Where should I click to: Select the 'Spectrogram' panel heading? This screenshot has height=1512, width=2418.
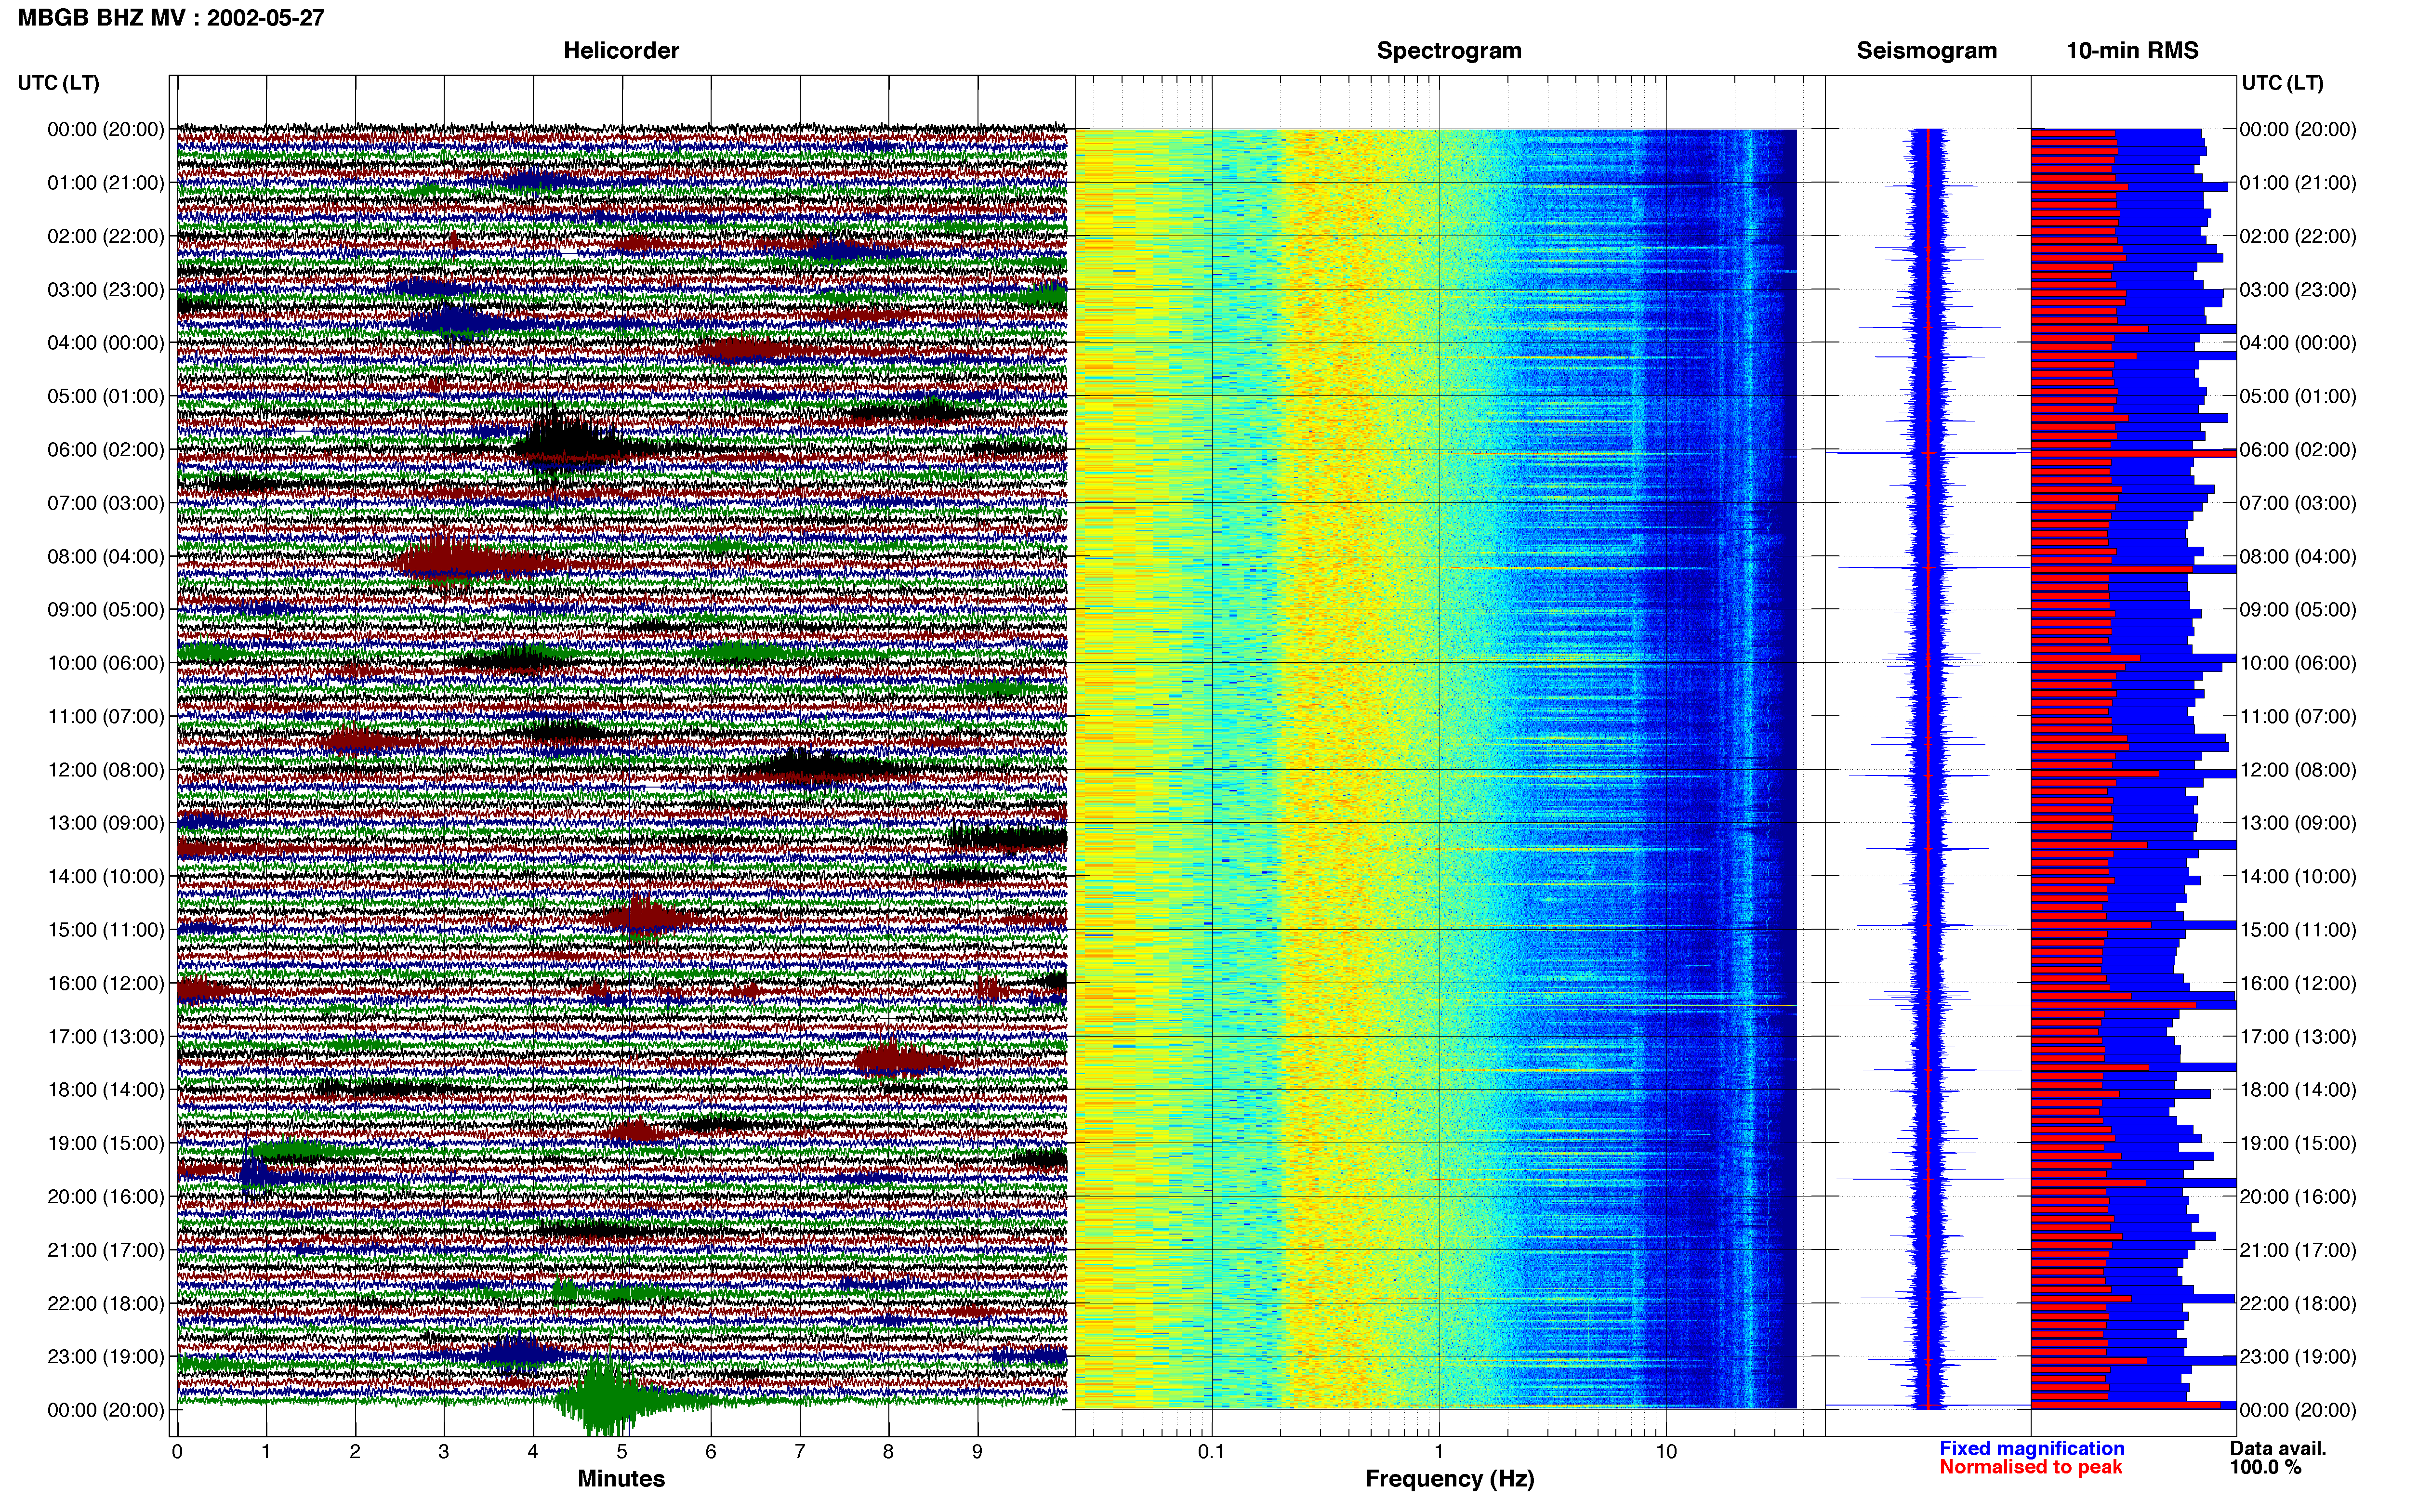(1449, 50)
